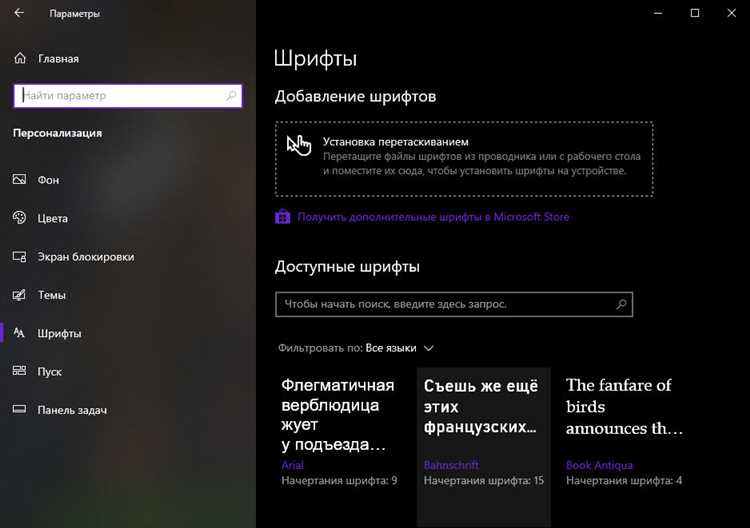750x528 pixels.
Task: Click the Arial font name link
Action: coord(292,465)
